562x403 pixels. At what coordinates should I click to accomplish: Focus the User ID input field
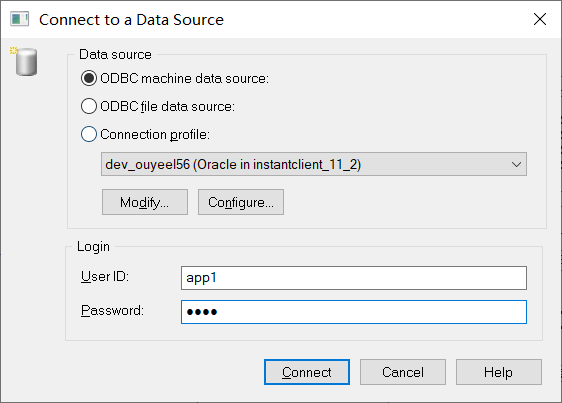[x=354, y=278]
